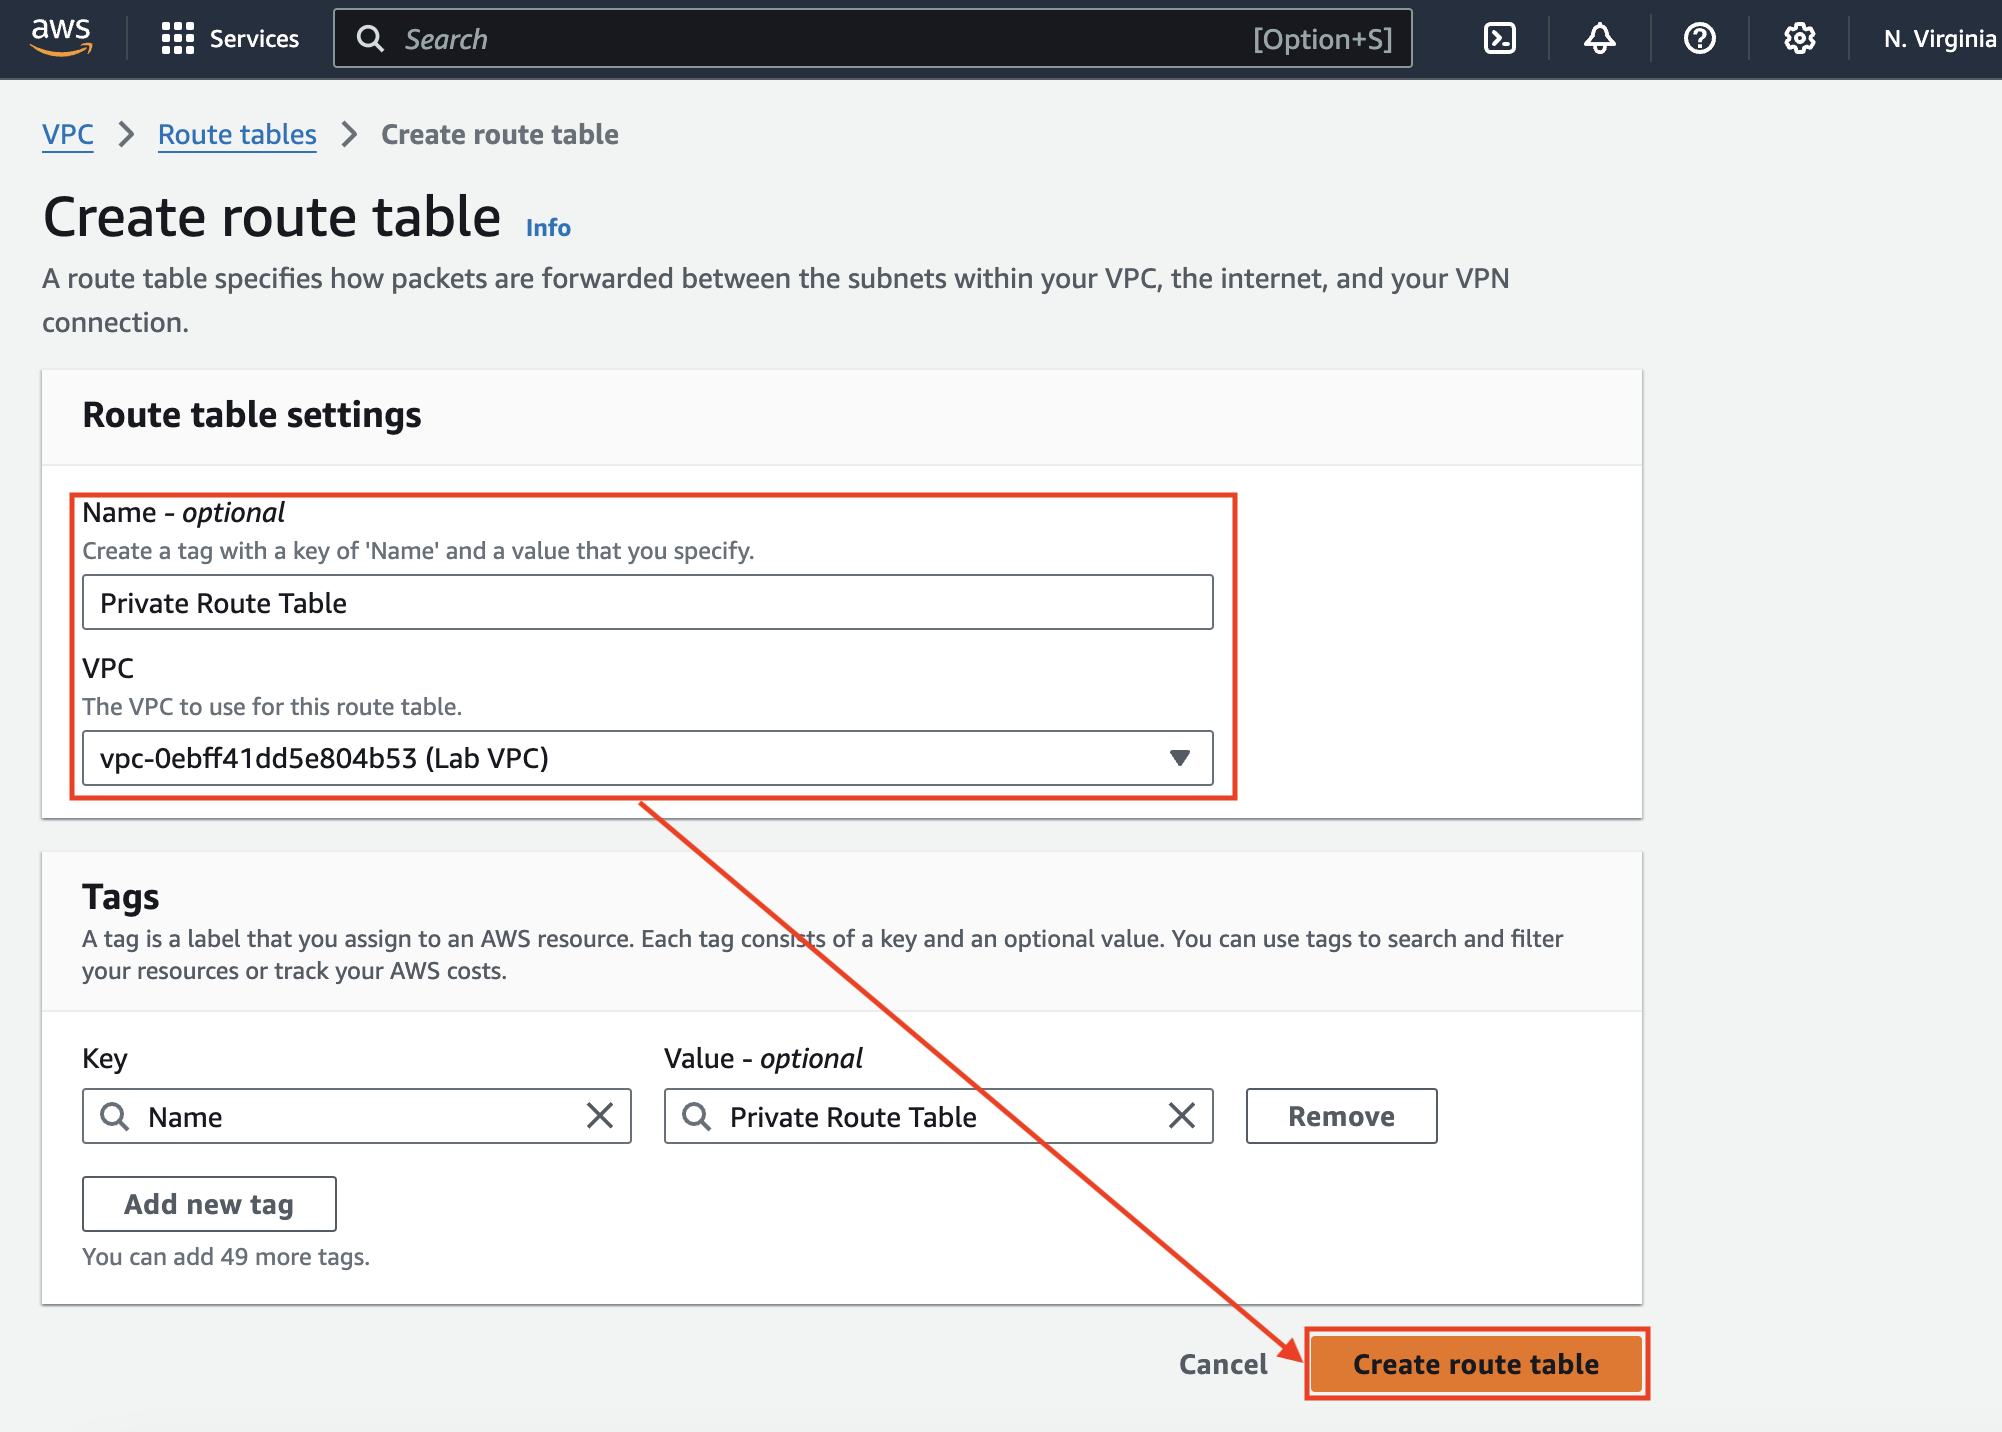Go to VPC breadcrumb link
This screenshot has width=2002, height=1432.
coord(68,134)
